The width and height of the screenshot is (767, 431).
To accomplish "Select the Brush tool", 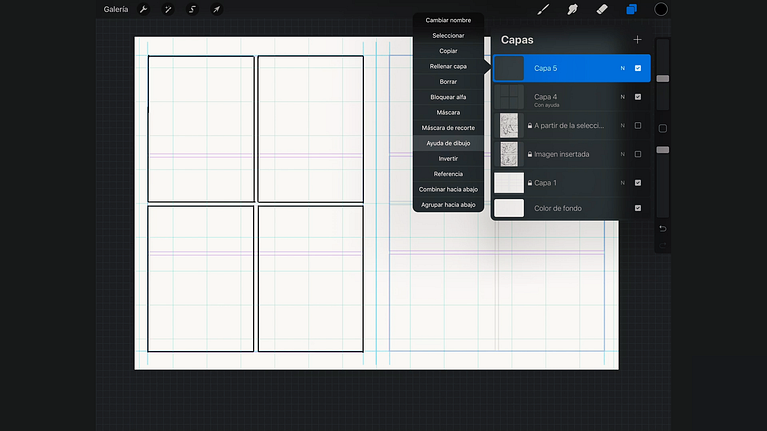I will [x=544, y=10].
